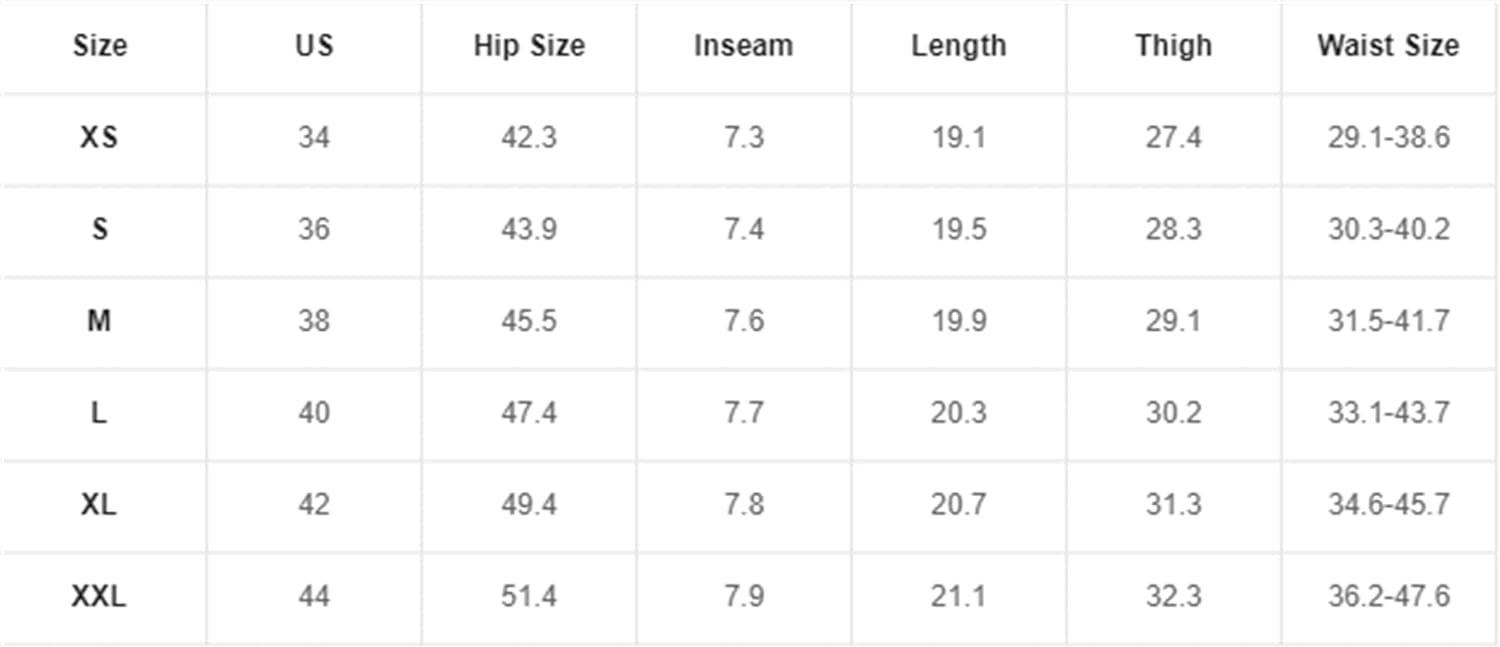Screen dimensions: 1500x647
Task: Select the XS size row label
Action: [99, 137]
